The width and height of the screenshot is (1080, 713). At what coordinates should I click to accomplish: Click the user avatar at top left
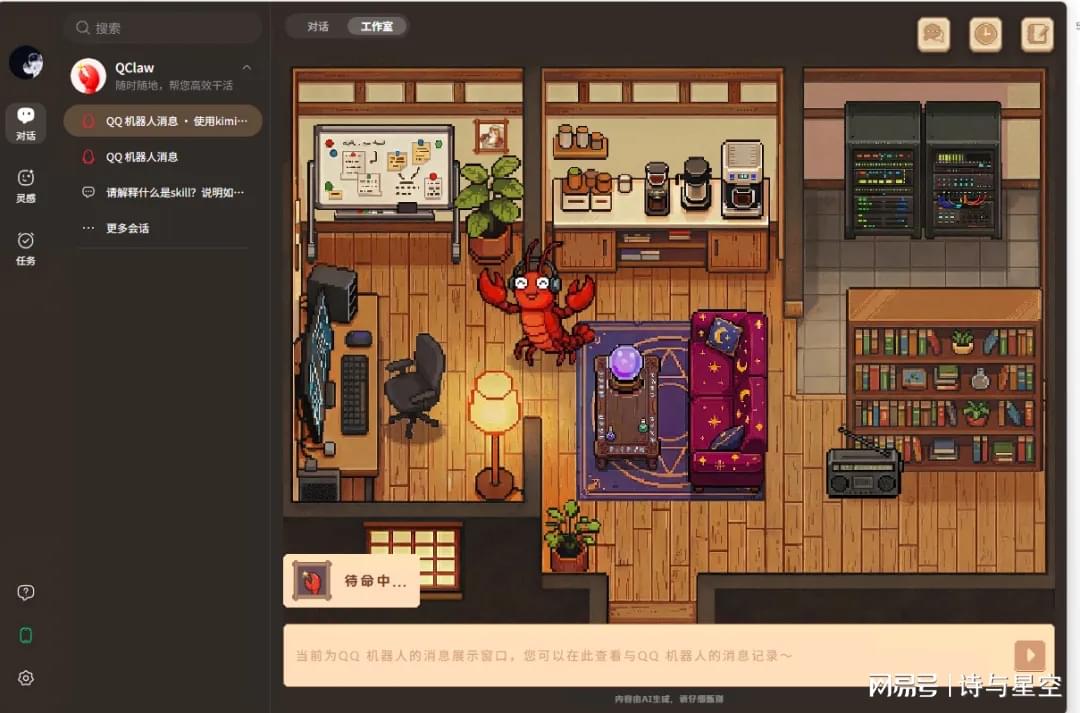pos(26,62)
